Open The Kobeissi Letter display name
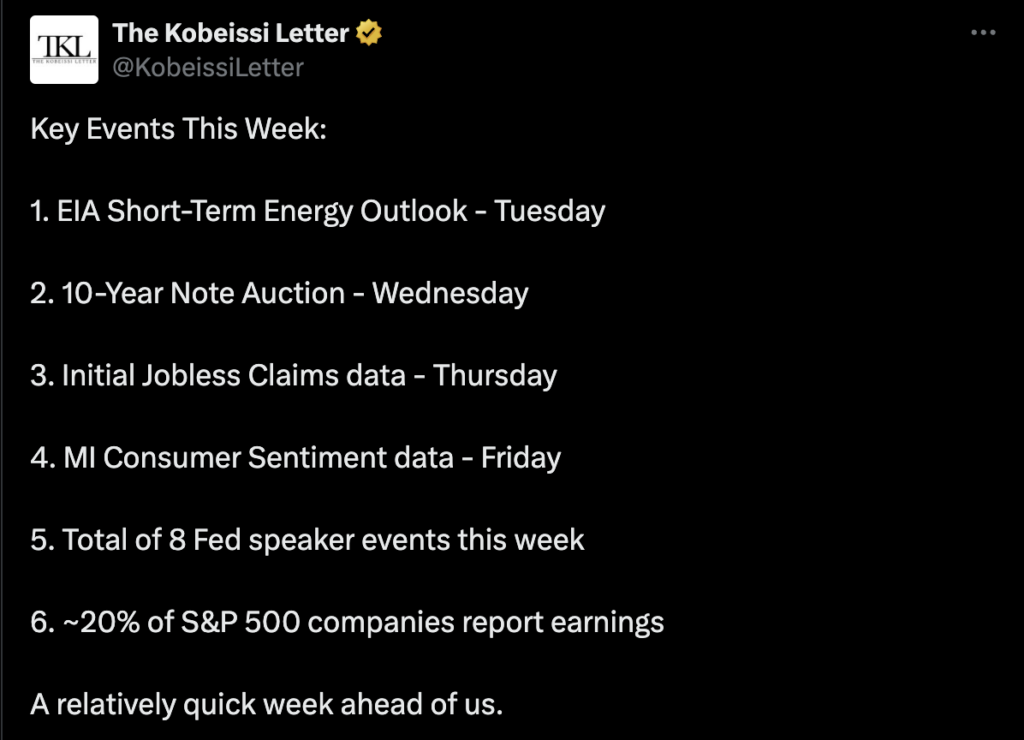 pyautogui.click(x=231, y=33)
